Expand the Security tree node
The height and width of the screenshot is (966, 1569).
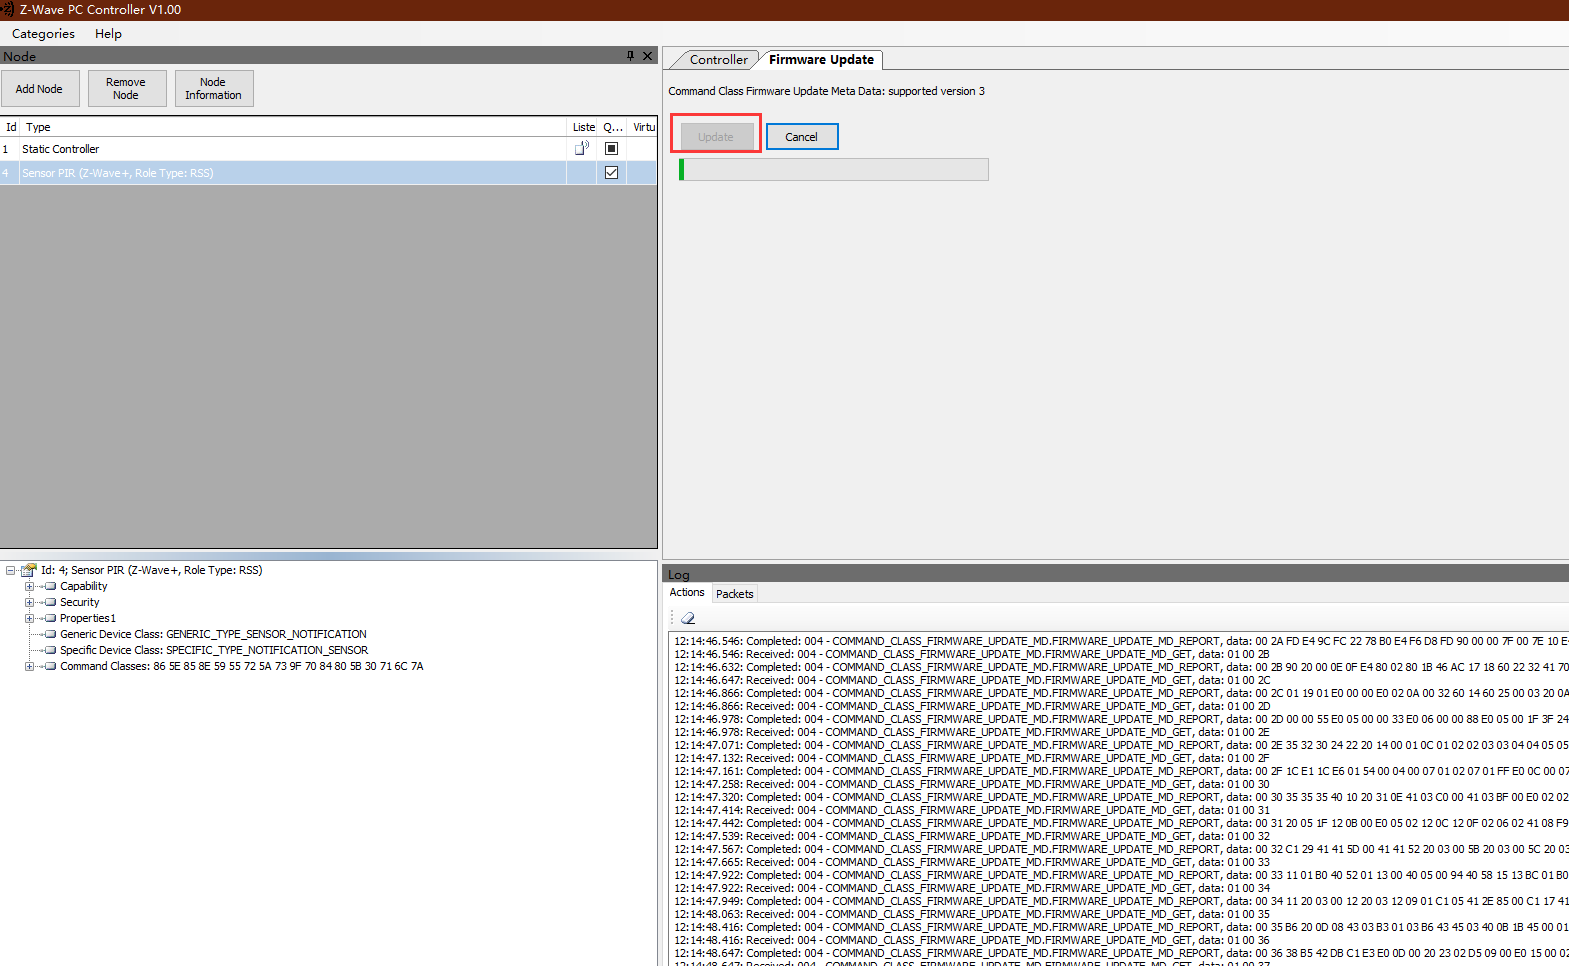(29, 602)
